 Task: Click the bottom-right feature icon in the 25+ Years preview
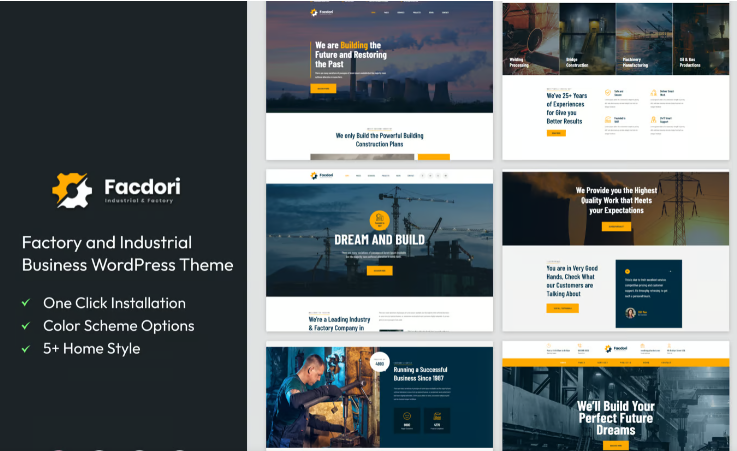653,119
